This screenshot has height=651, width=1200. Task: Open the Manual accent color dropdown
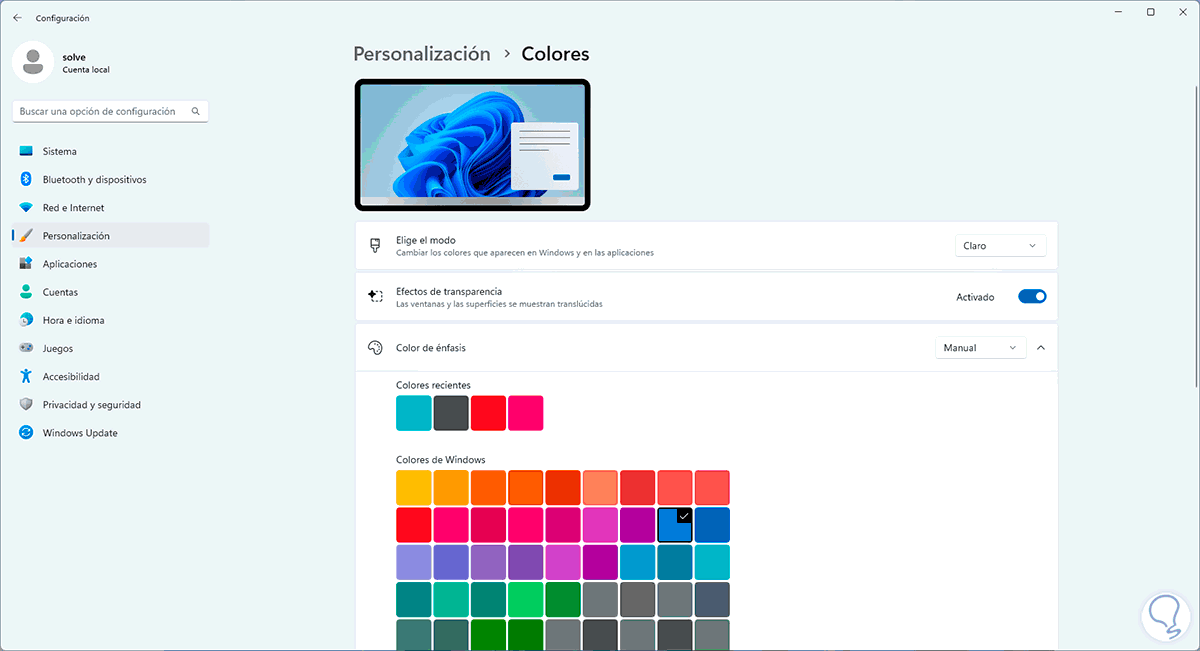(x=981, y=348)
